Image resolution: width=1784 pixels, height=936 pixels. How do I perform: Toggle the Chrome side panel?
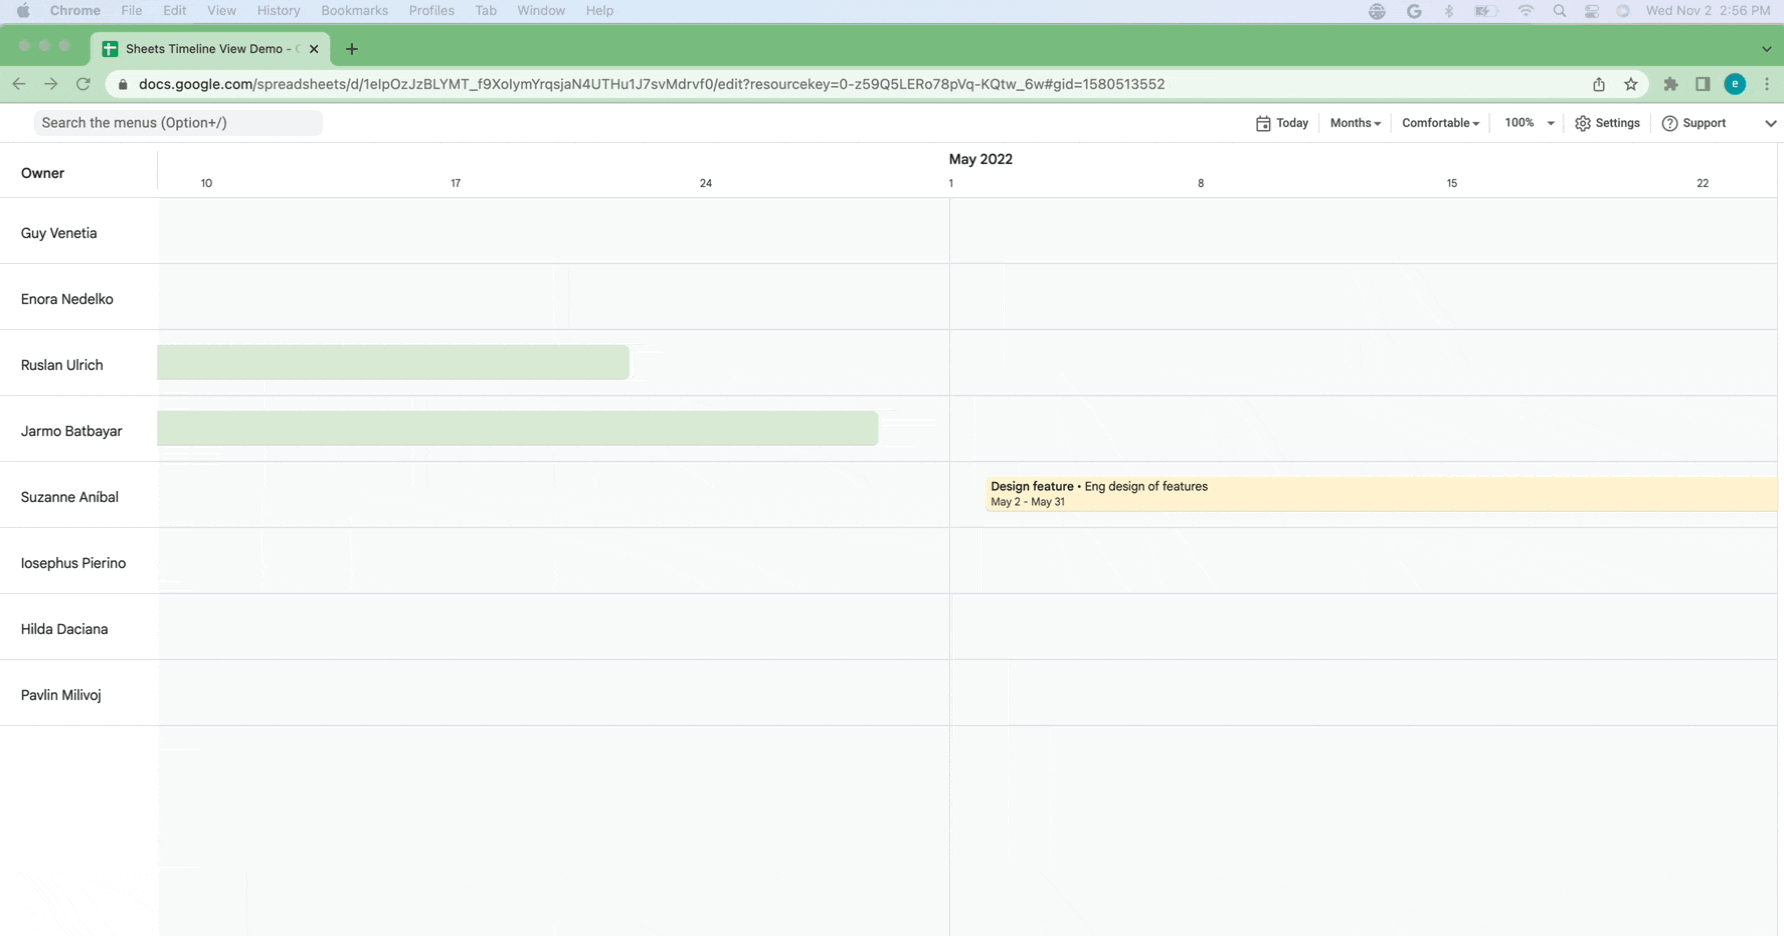click(x=1703, y=84)
